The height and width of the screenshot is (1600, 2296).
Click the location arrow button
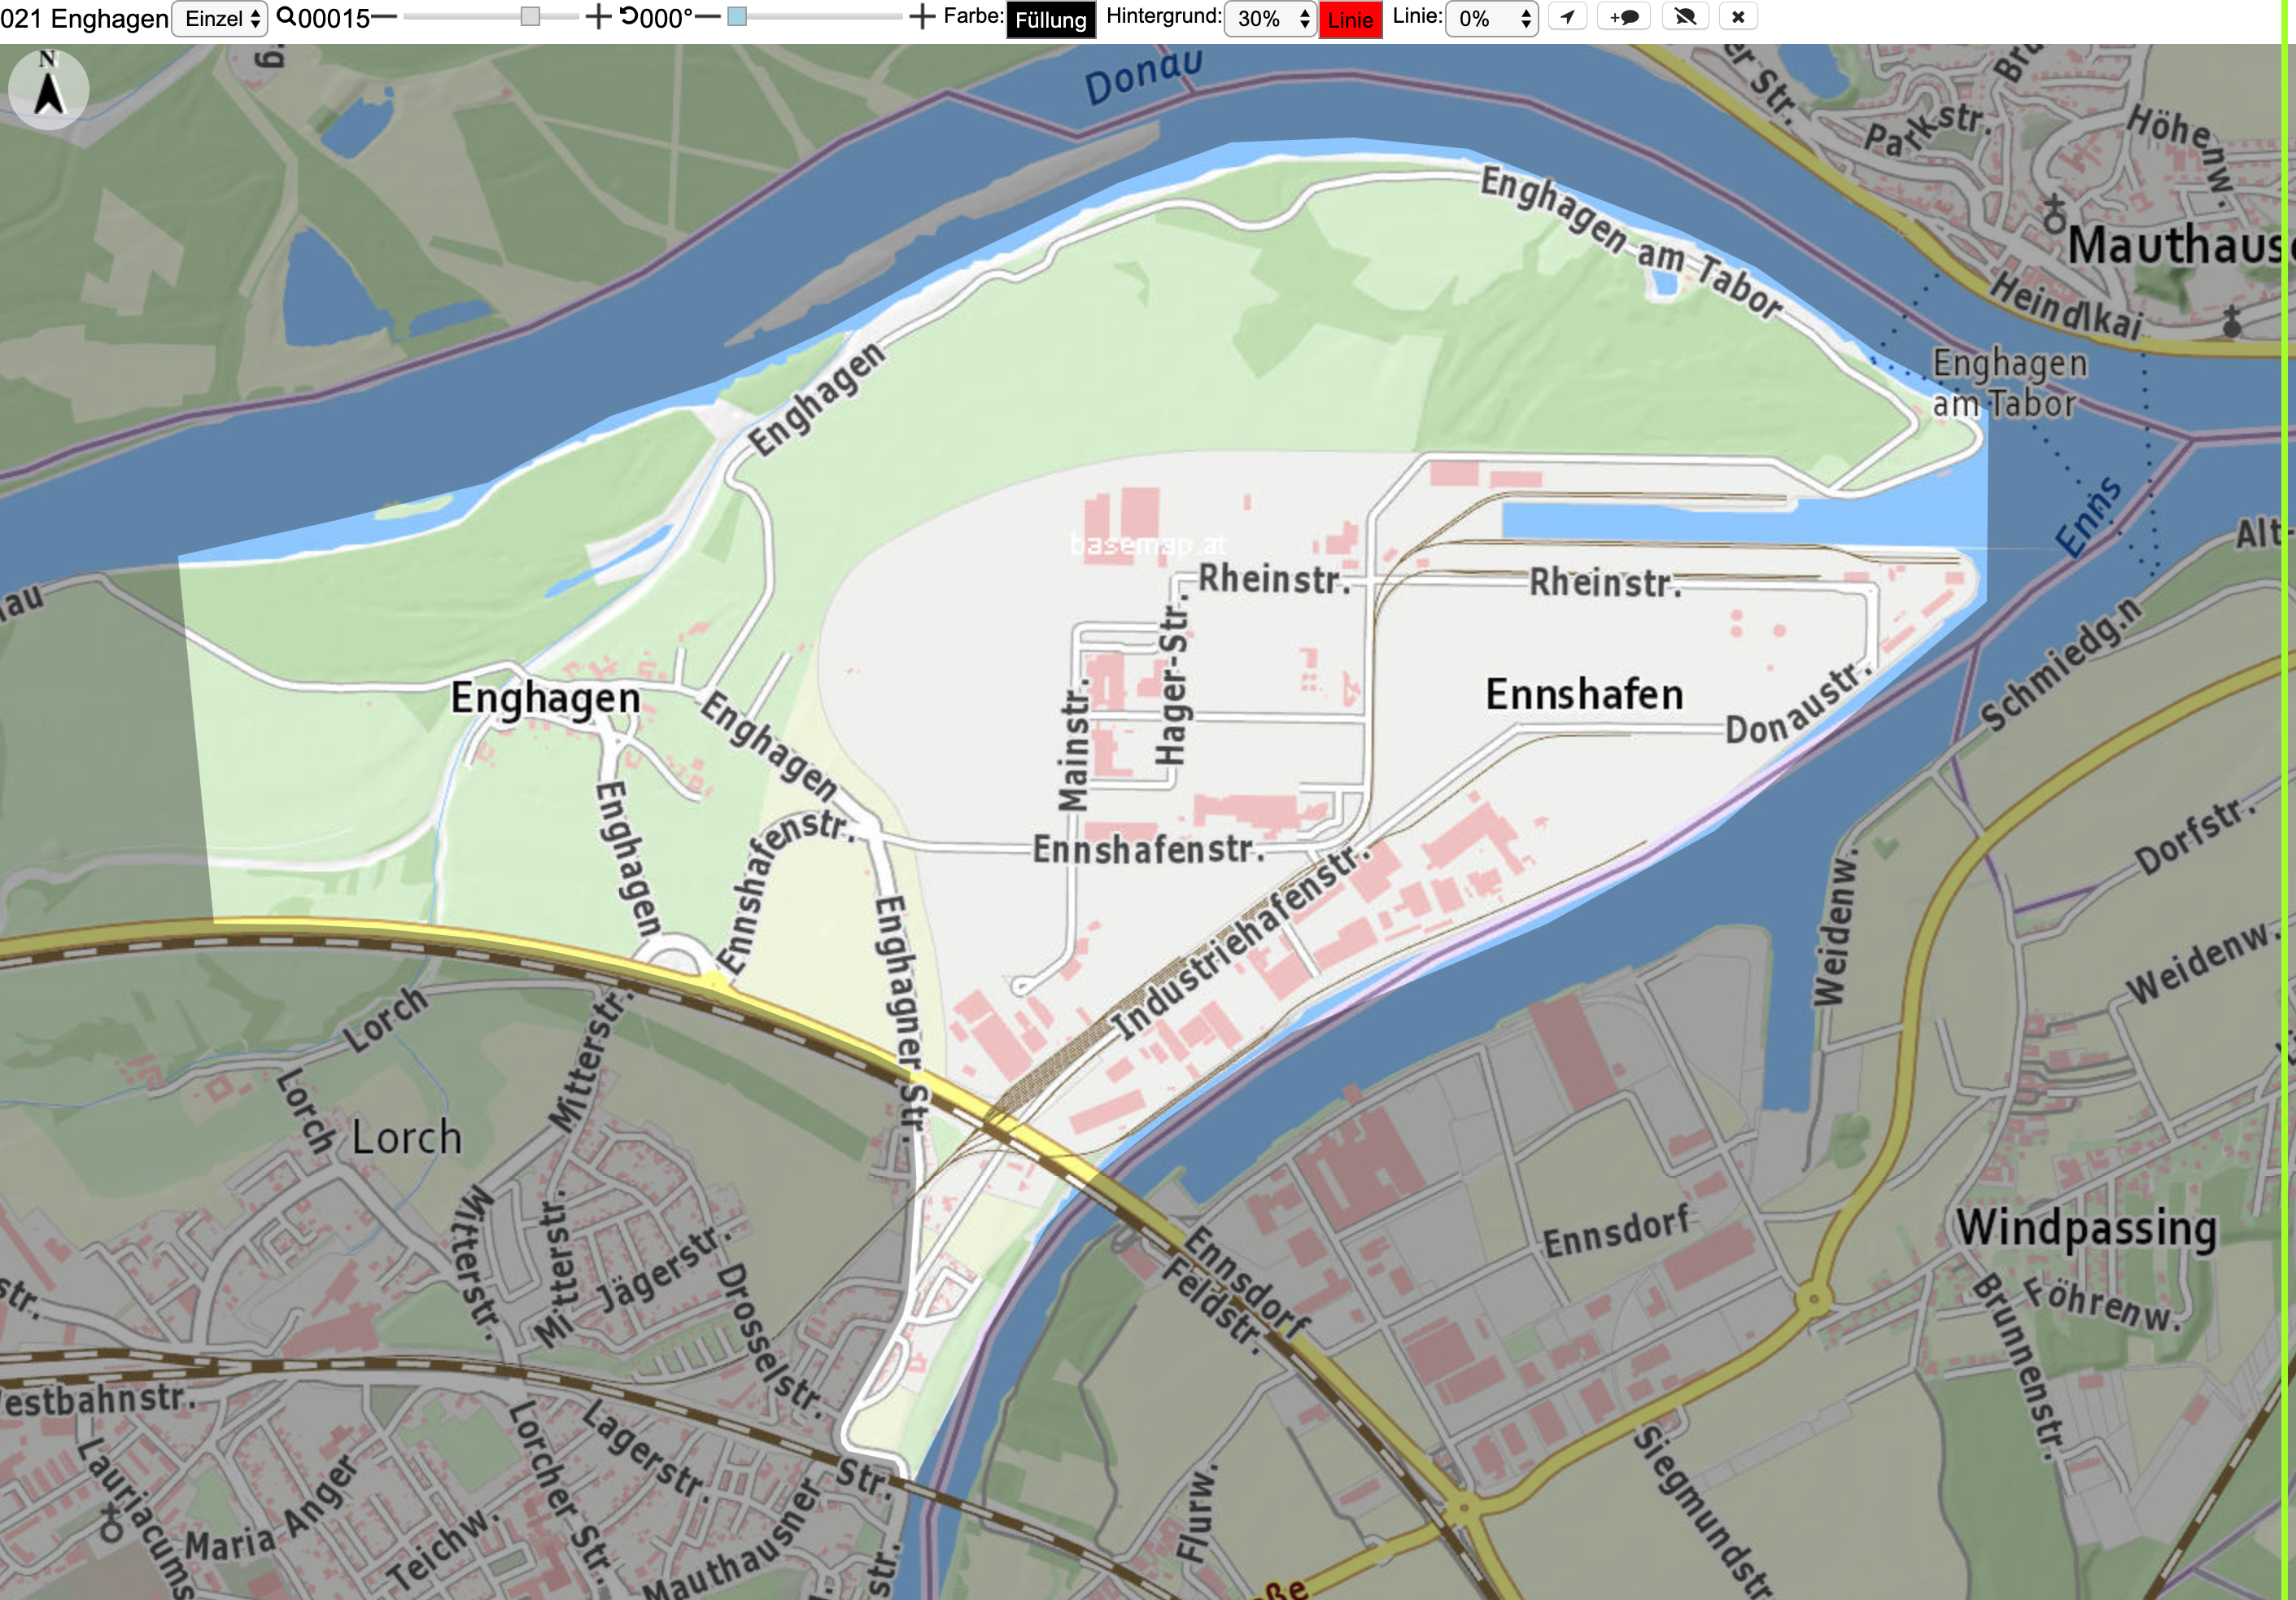click(1568, 17)
